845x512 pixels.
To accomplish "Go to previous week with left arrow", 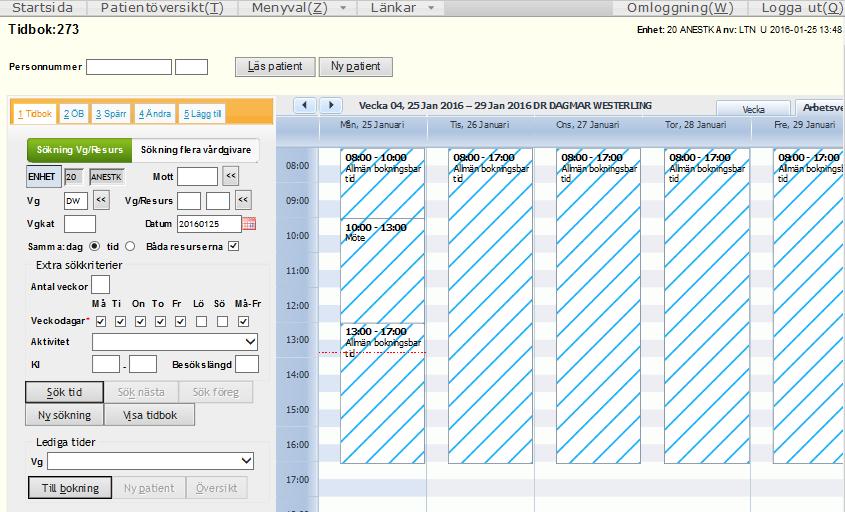I will [x=304, y=105].
